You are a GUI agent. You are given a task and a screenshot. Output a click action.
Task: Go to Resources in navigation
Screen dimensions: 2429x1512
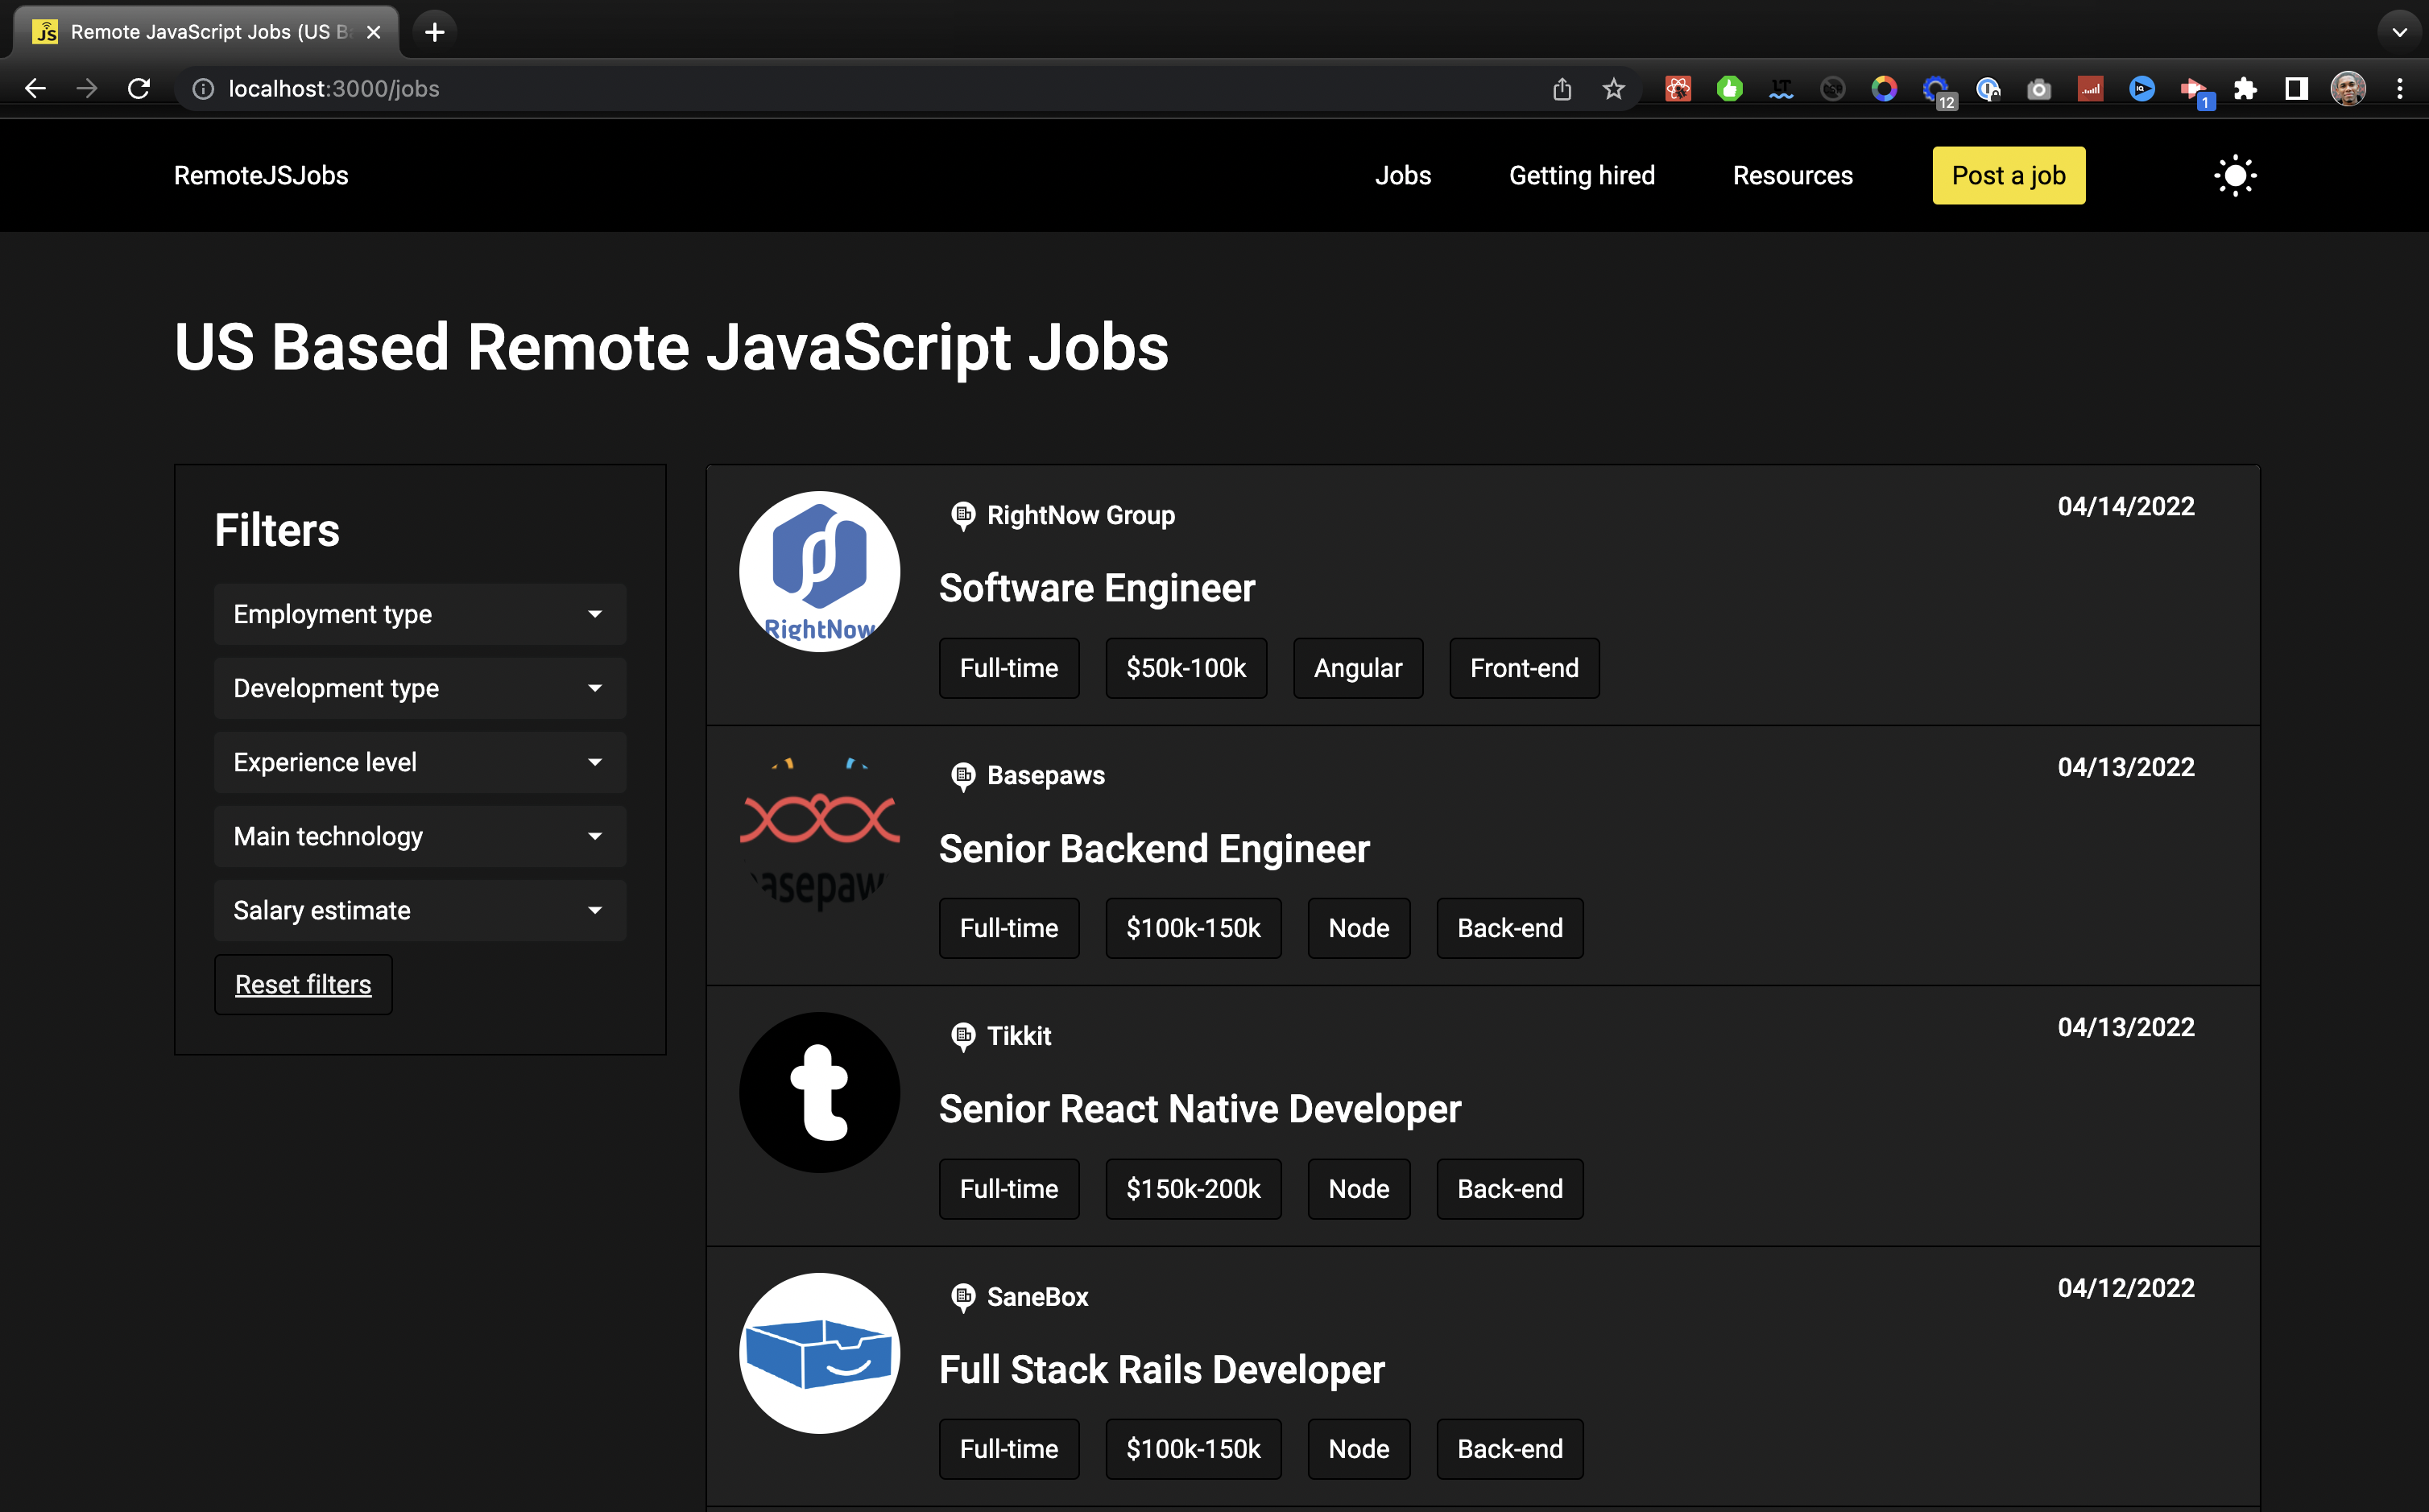click(x=1792, y=176)
